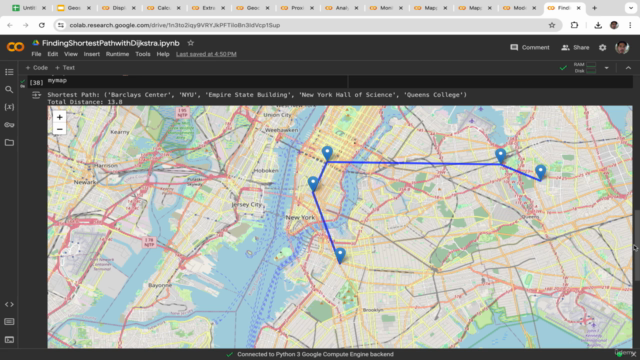Open the Runtime menu
640x360 pixels.
coord(117,54)
